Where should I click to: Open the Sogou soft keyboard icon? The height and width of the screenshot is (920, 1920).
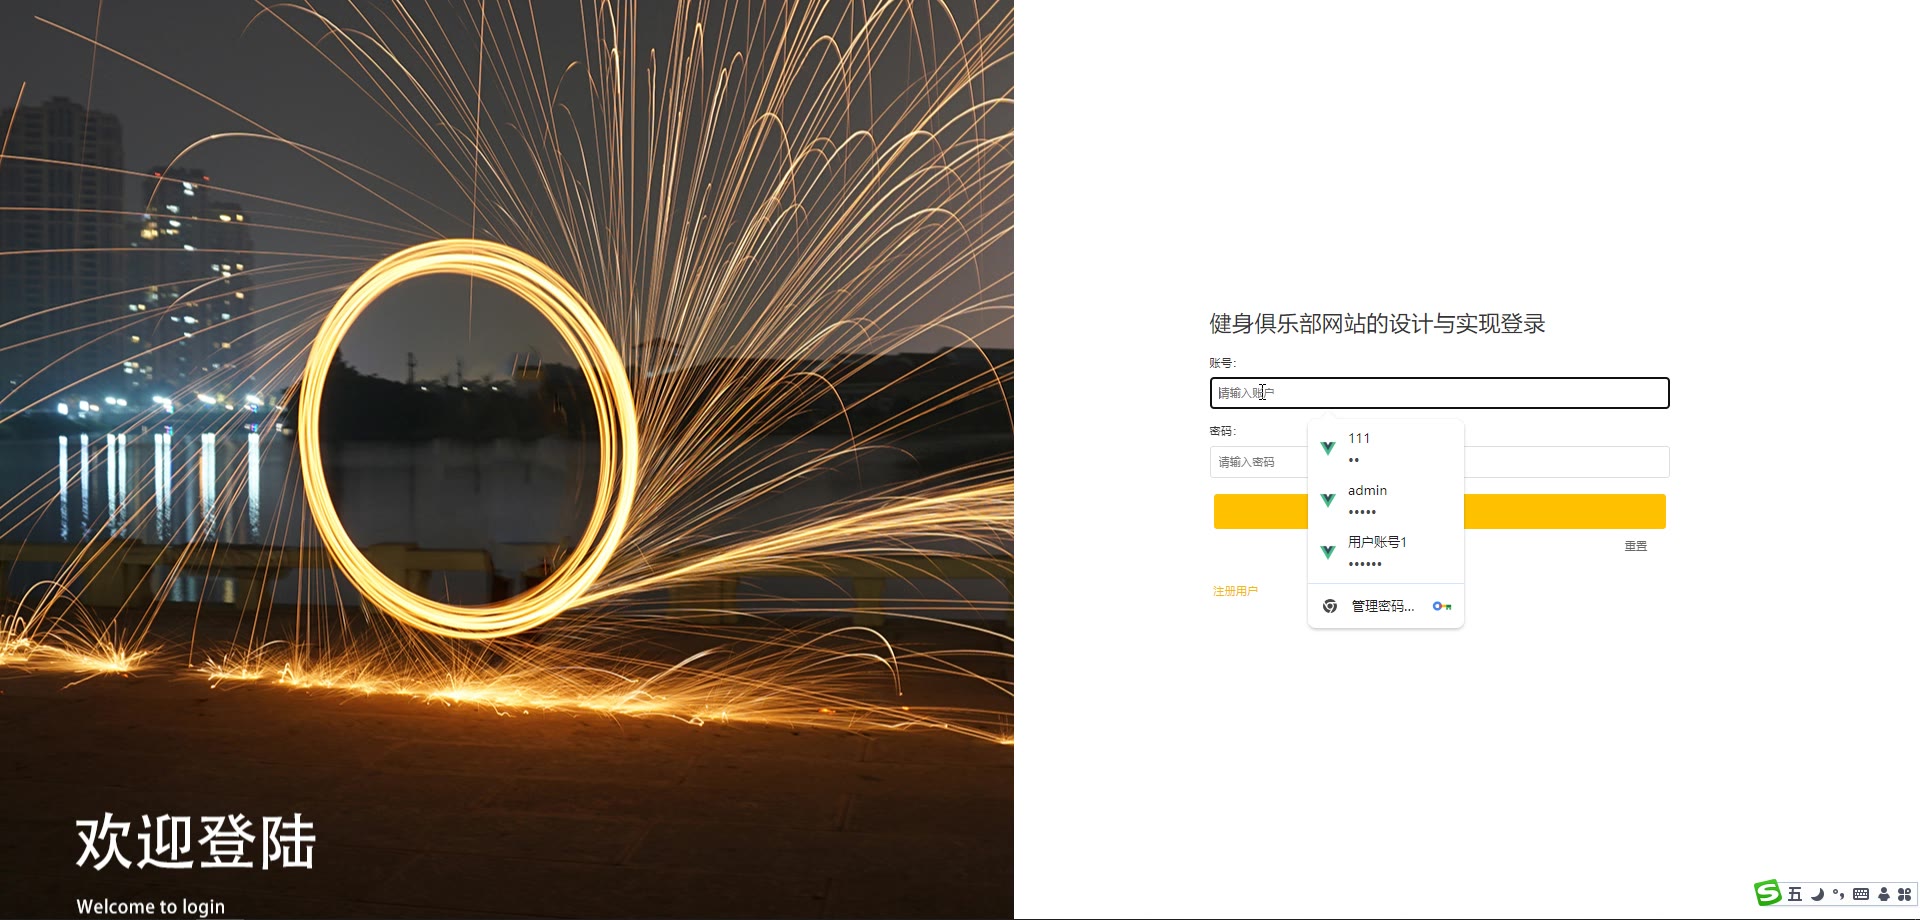[1861, 894]
